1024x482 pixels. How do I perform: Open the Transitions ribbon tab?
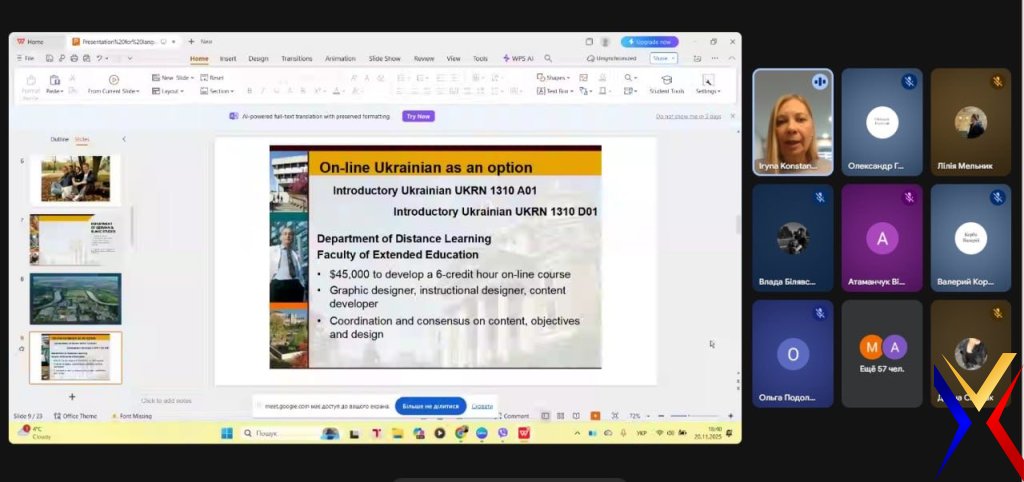tap(296, 58)
